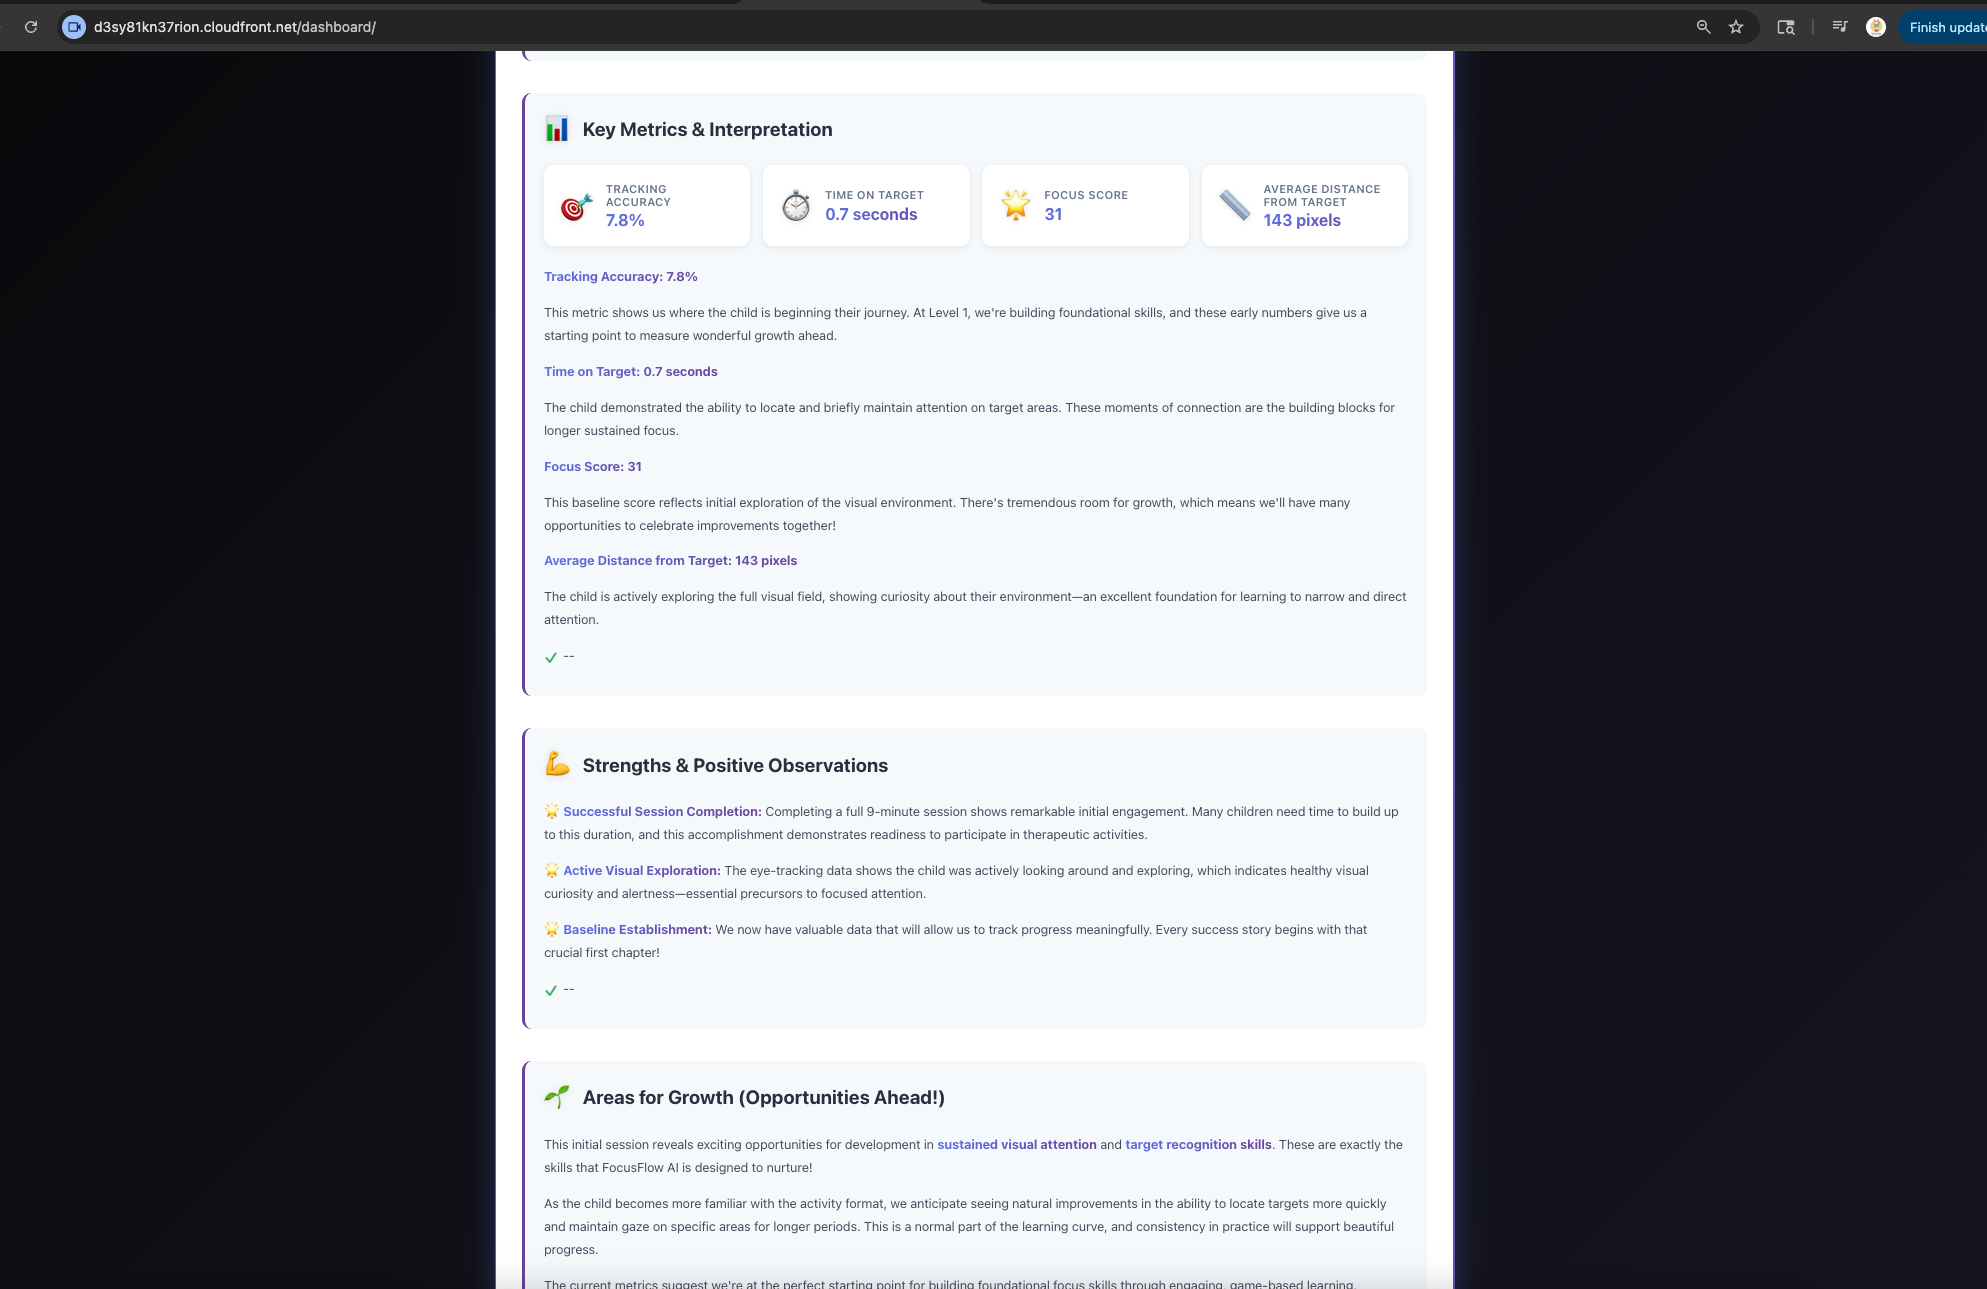Click checkmark at end of Strengths section
The image size is (1987, 1289).
click(x=551, y=990)
